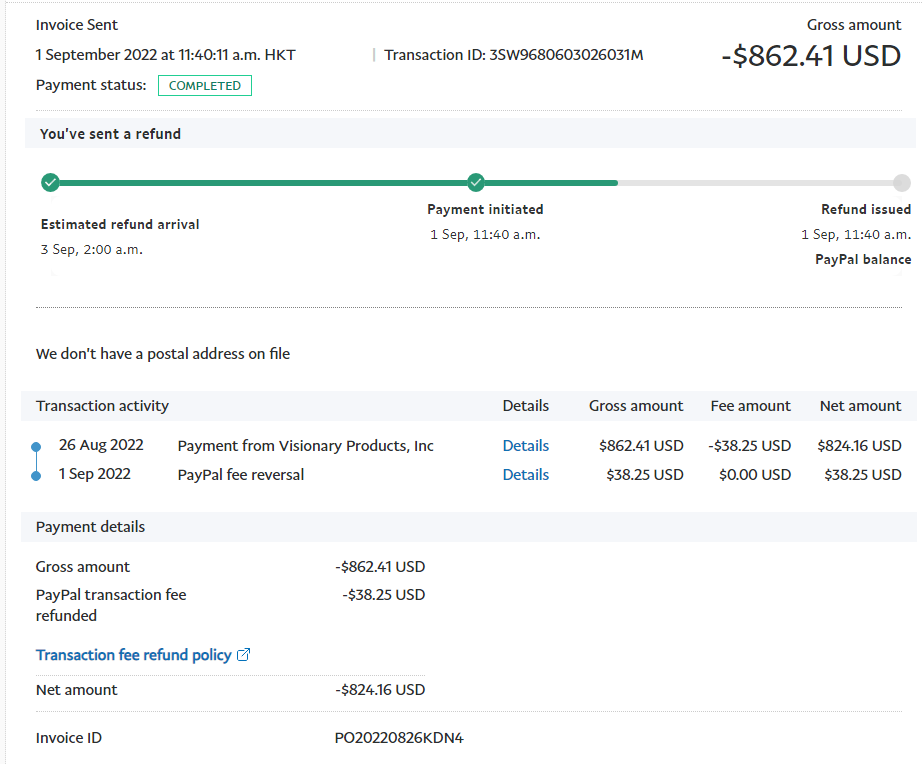This screenshot has height=764, width=923.
Task: Click the grey circle above Refund issued
Action: (901, 183)
